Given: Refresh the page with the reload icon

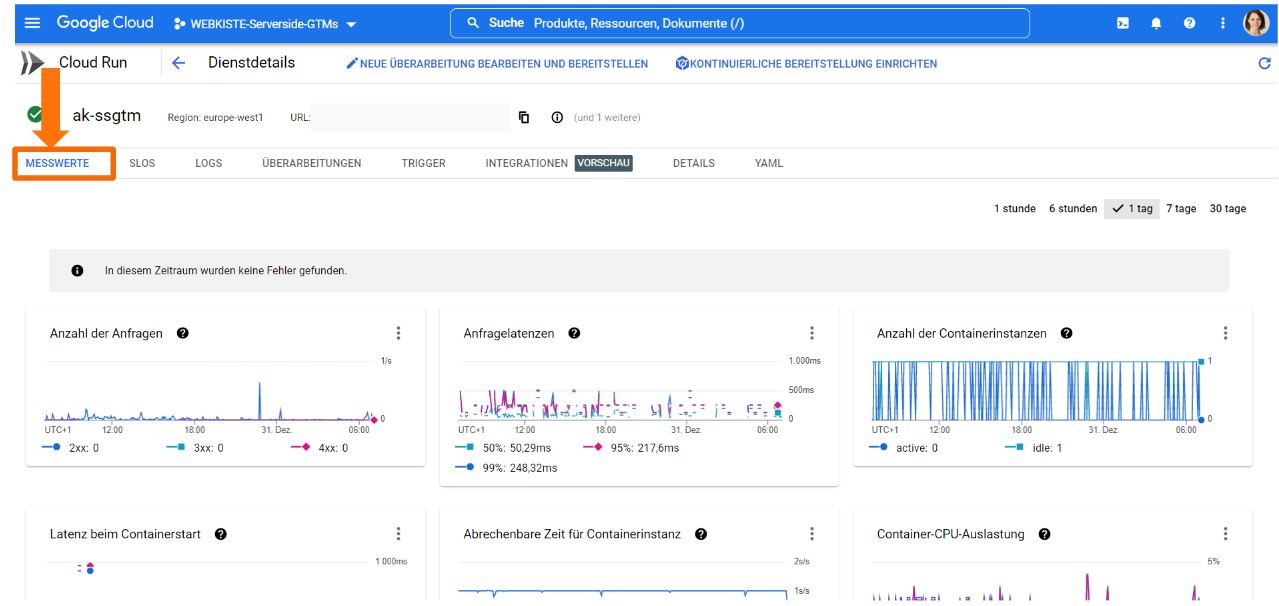Looking at the screenshot, I should pyautogui.click(x=1264, y=63).
